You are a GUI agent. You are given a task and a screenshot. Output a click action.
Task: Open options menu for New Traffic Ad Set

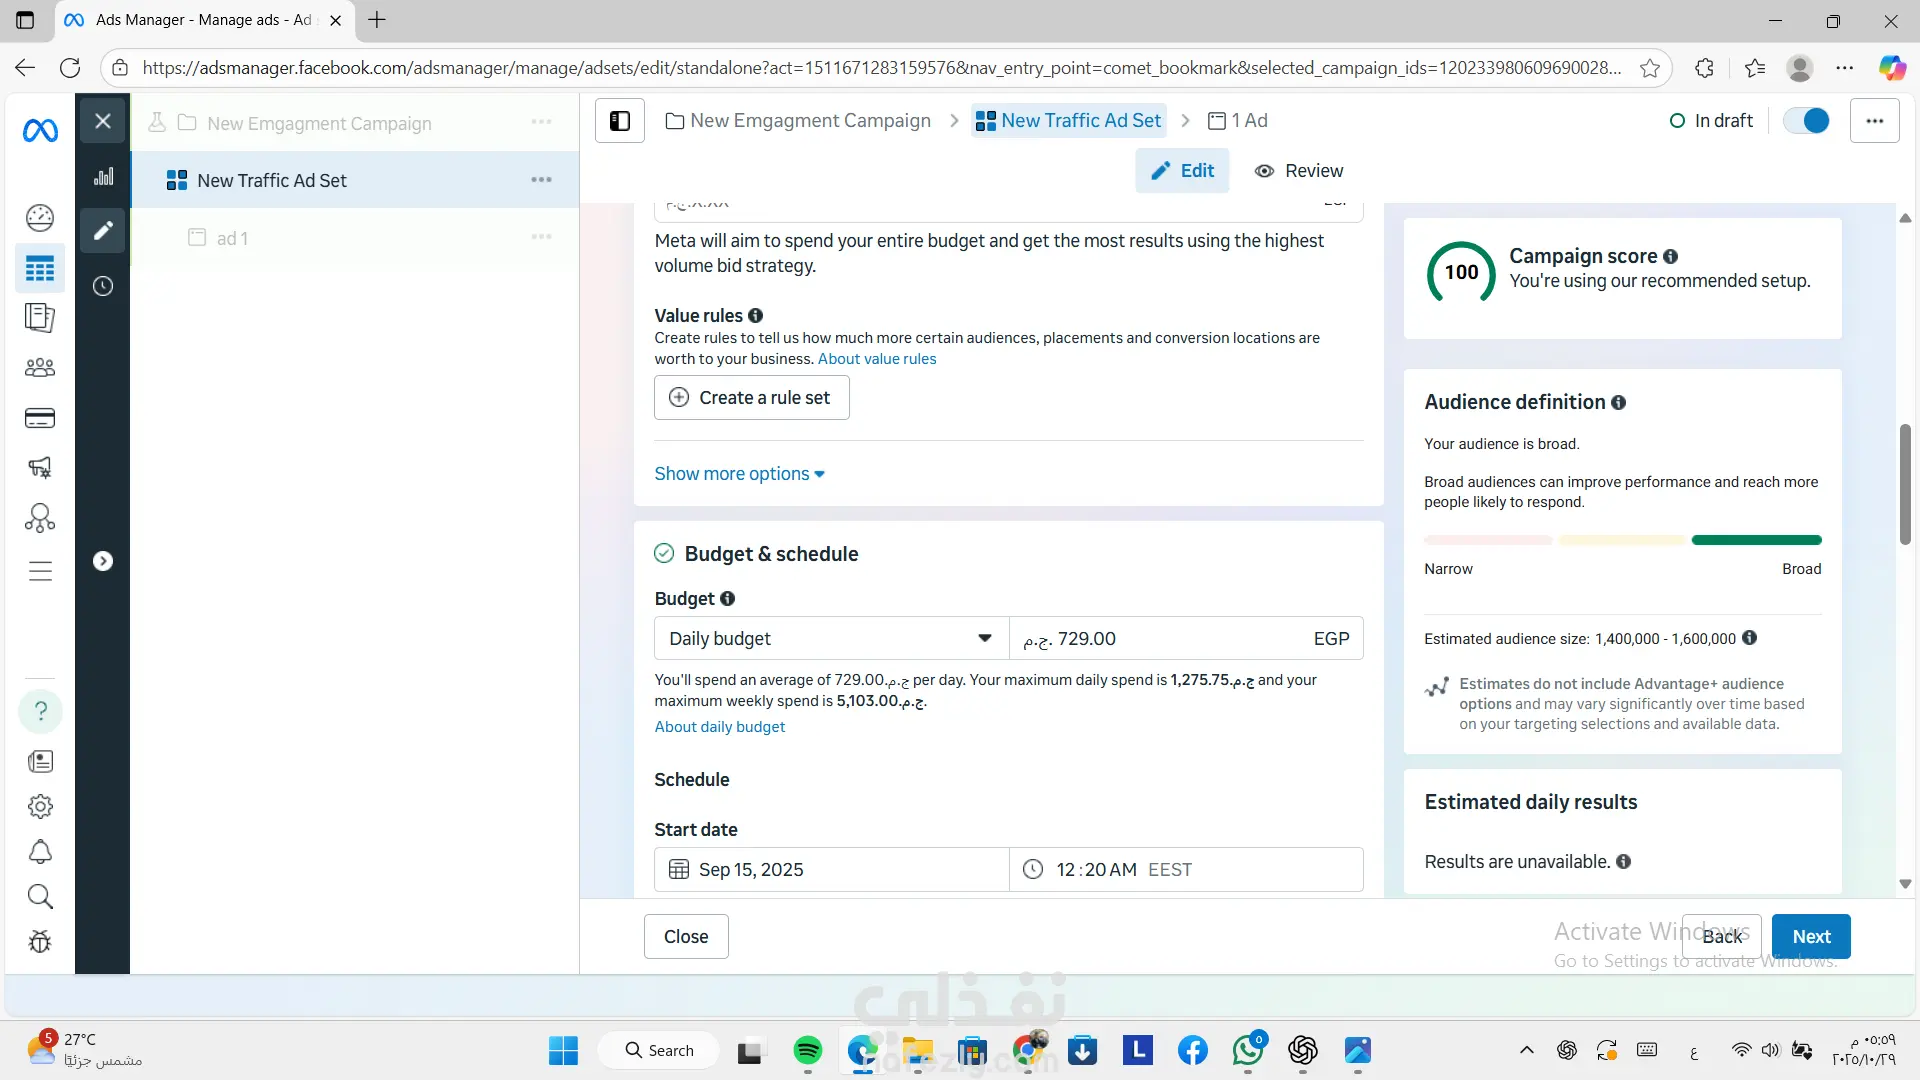[x=541, y=180]
